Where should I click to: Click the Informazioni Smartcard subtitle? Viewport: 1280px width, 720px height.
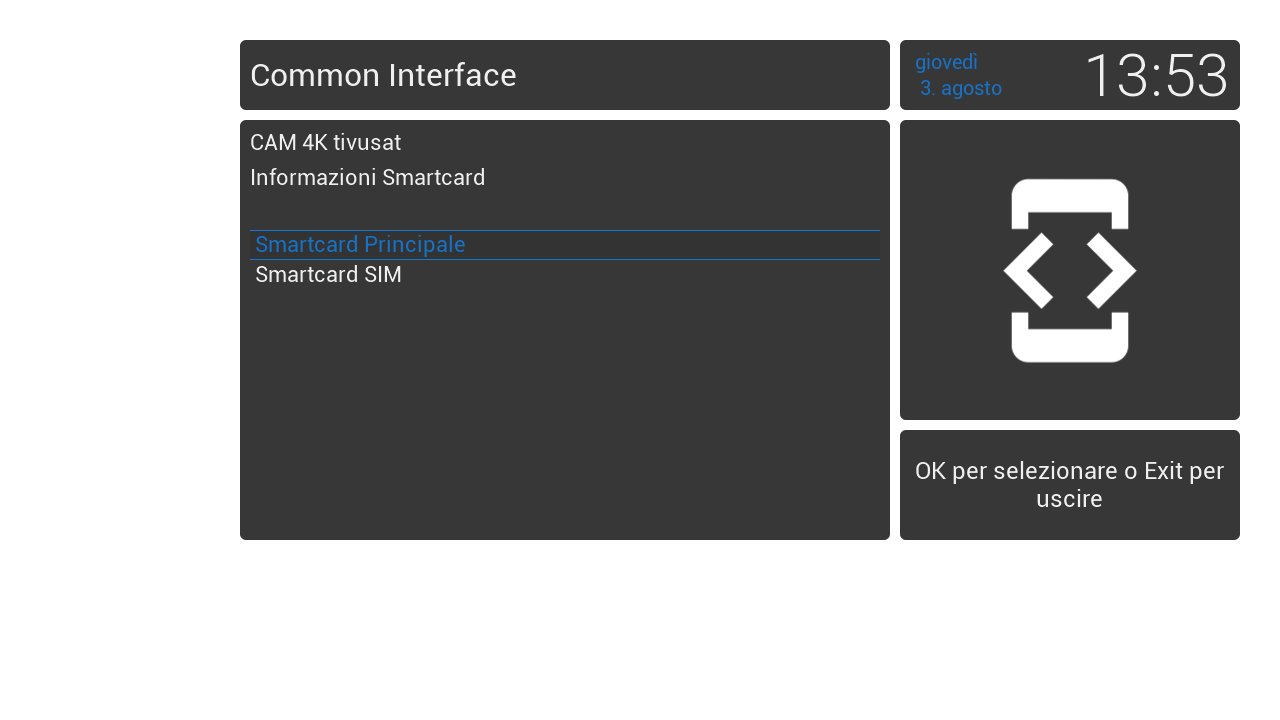coord(367,178)
